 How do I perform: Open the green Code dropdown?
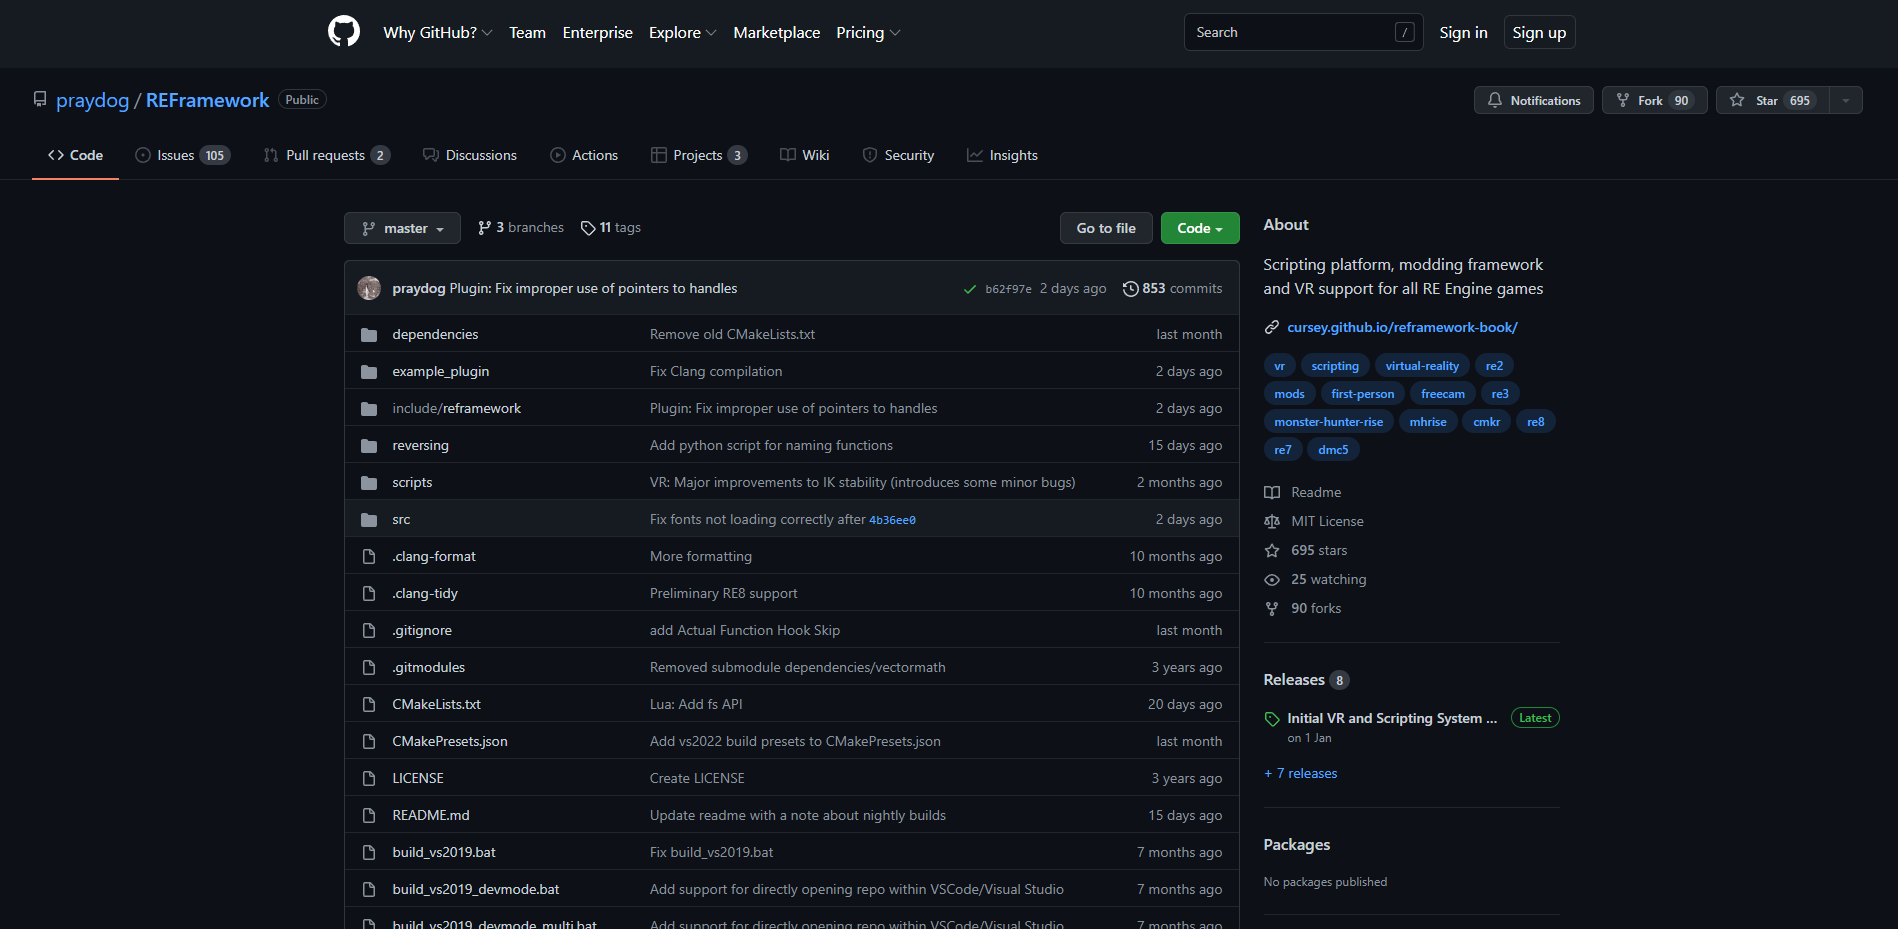pos(1200,228)
